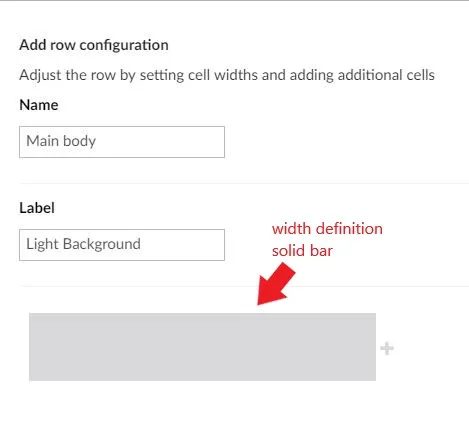Select the gray width definition bar
The height and width of the screenshot is (421, 469).
202,347
